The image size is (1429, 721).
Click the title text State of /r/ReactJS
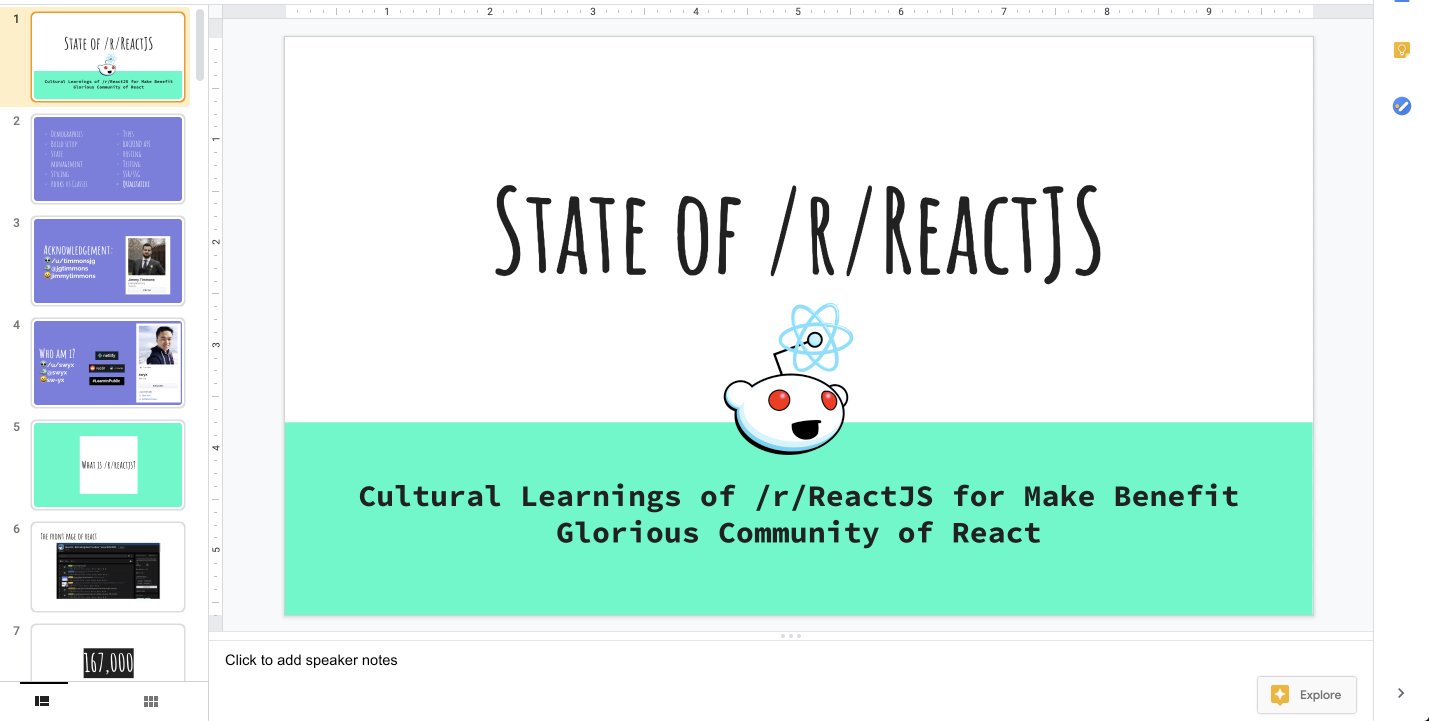coord(798,231)
